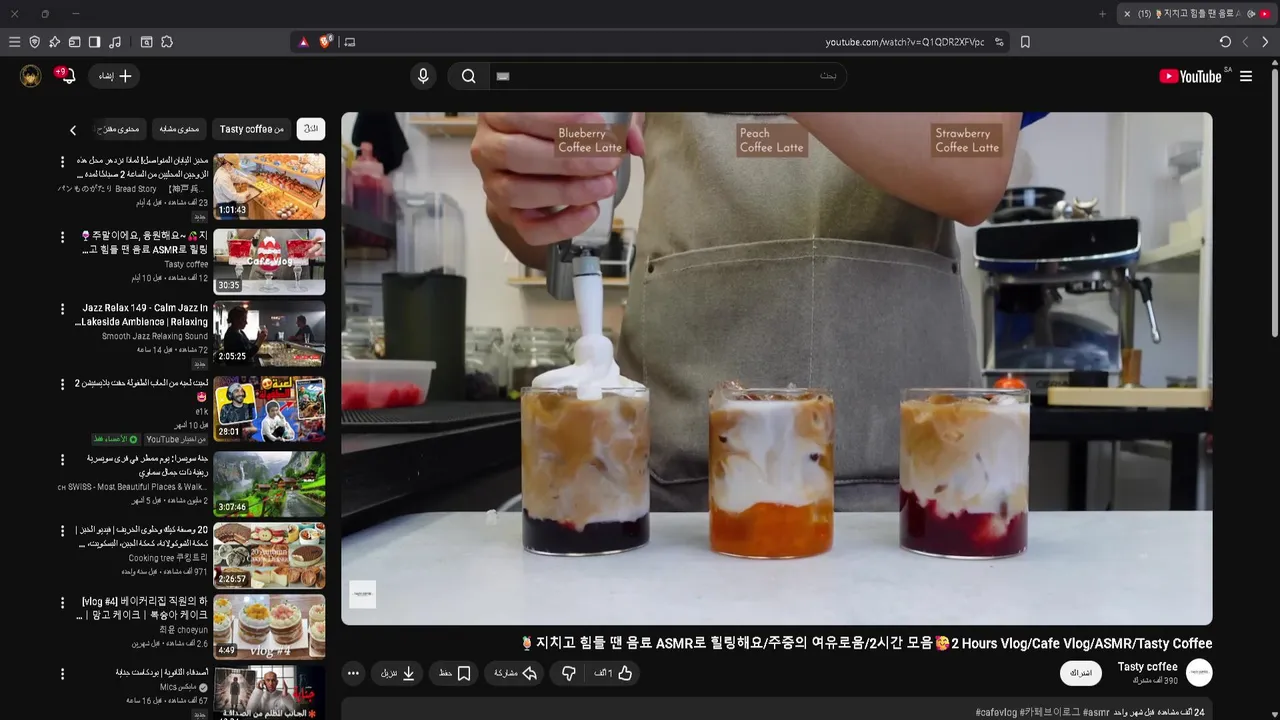The height and width of the screenshot is (720, 1280).
Task: Open the Brave Wallet icon
Action: [74, 42]
